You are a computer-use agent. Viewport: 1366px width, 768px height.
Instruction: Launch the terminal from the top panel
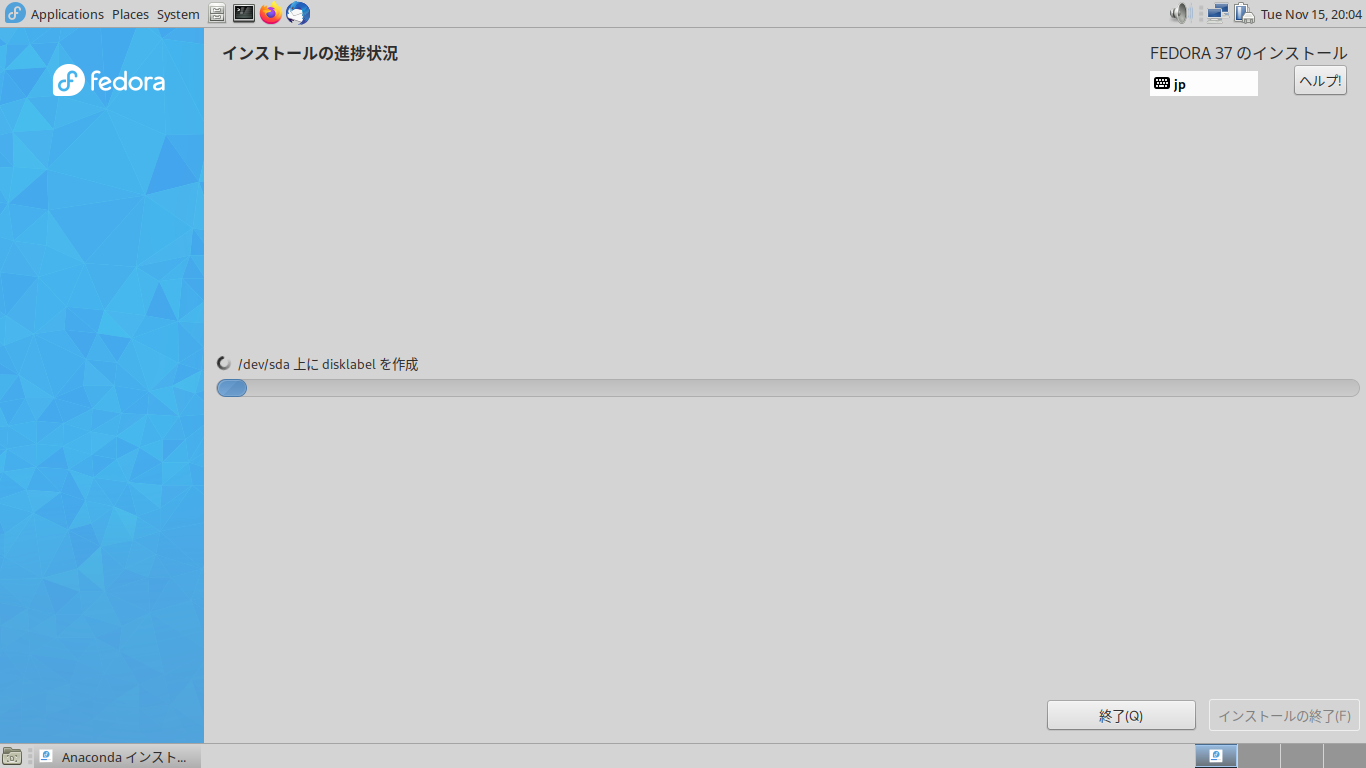(244, 13)
